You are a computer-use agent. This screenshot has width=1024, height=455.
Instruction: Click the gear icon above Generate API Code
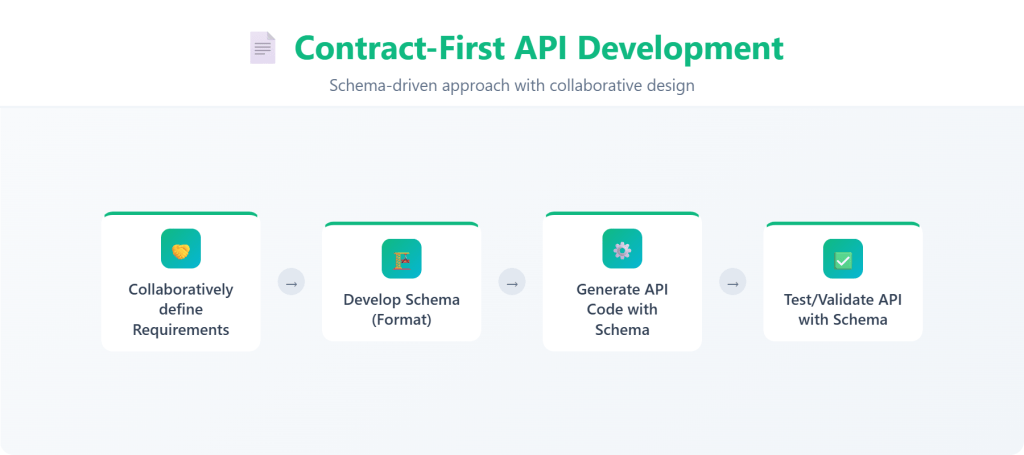[622, 249]
